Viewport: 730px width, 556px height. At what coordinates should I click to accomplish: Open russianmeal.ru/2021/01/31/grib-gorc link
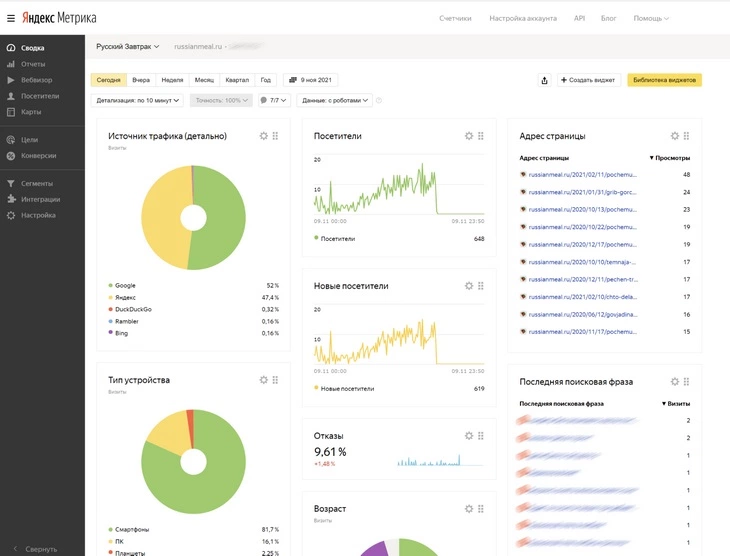coord(582,192)
